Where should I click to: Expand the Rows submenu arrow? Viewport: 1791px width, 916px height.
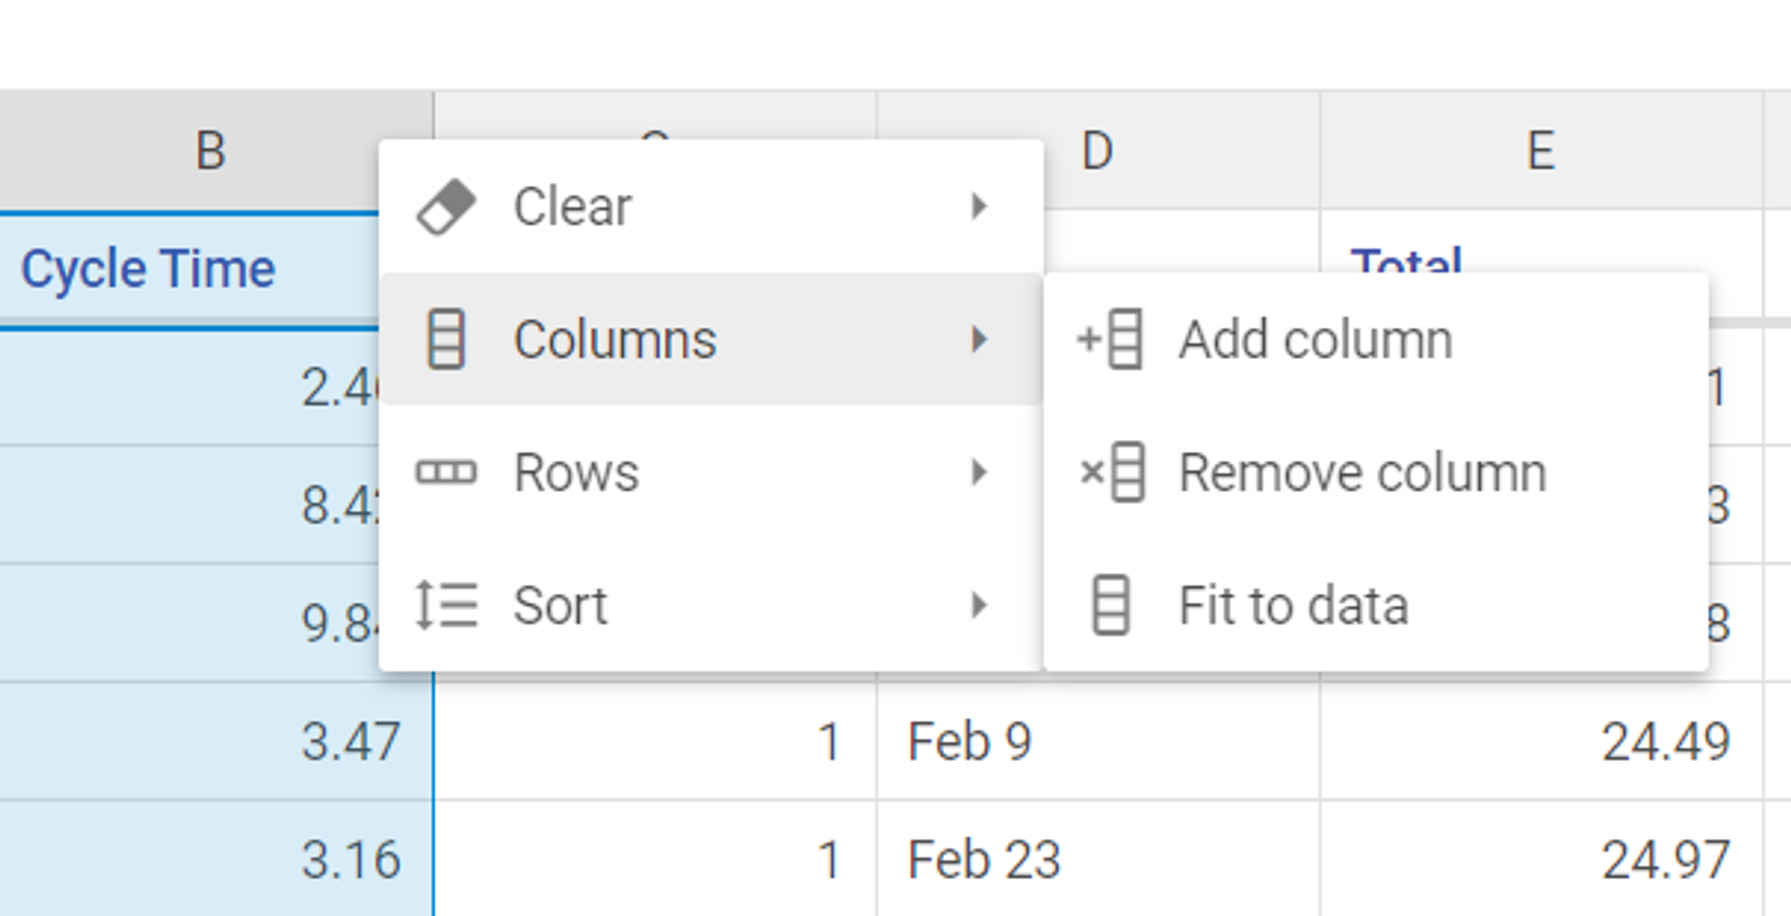point(979,472)
